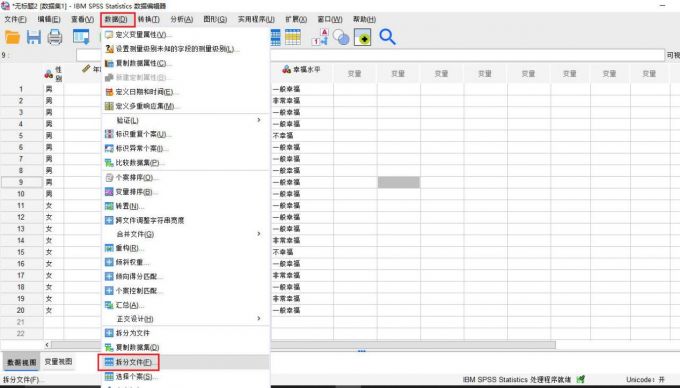Select the 性别 column header
The image size is (680, 388).
pos(54,73)
